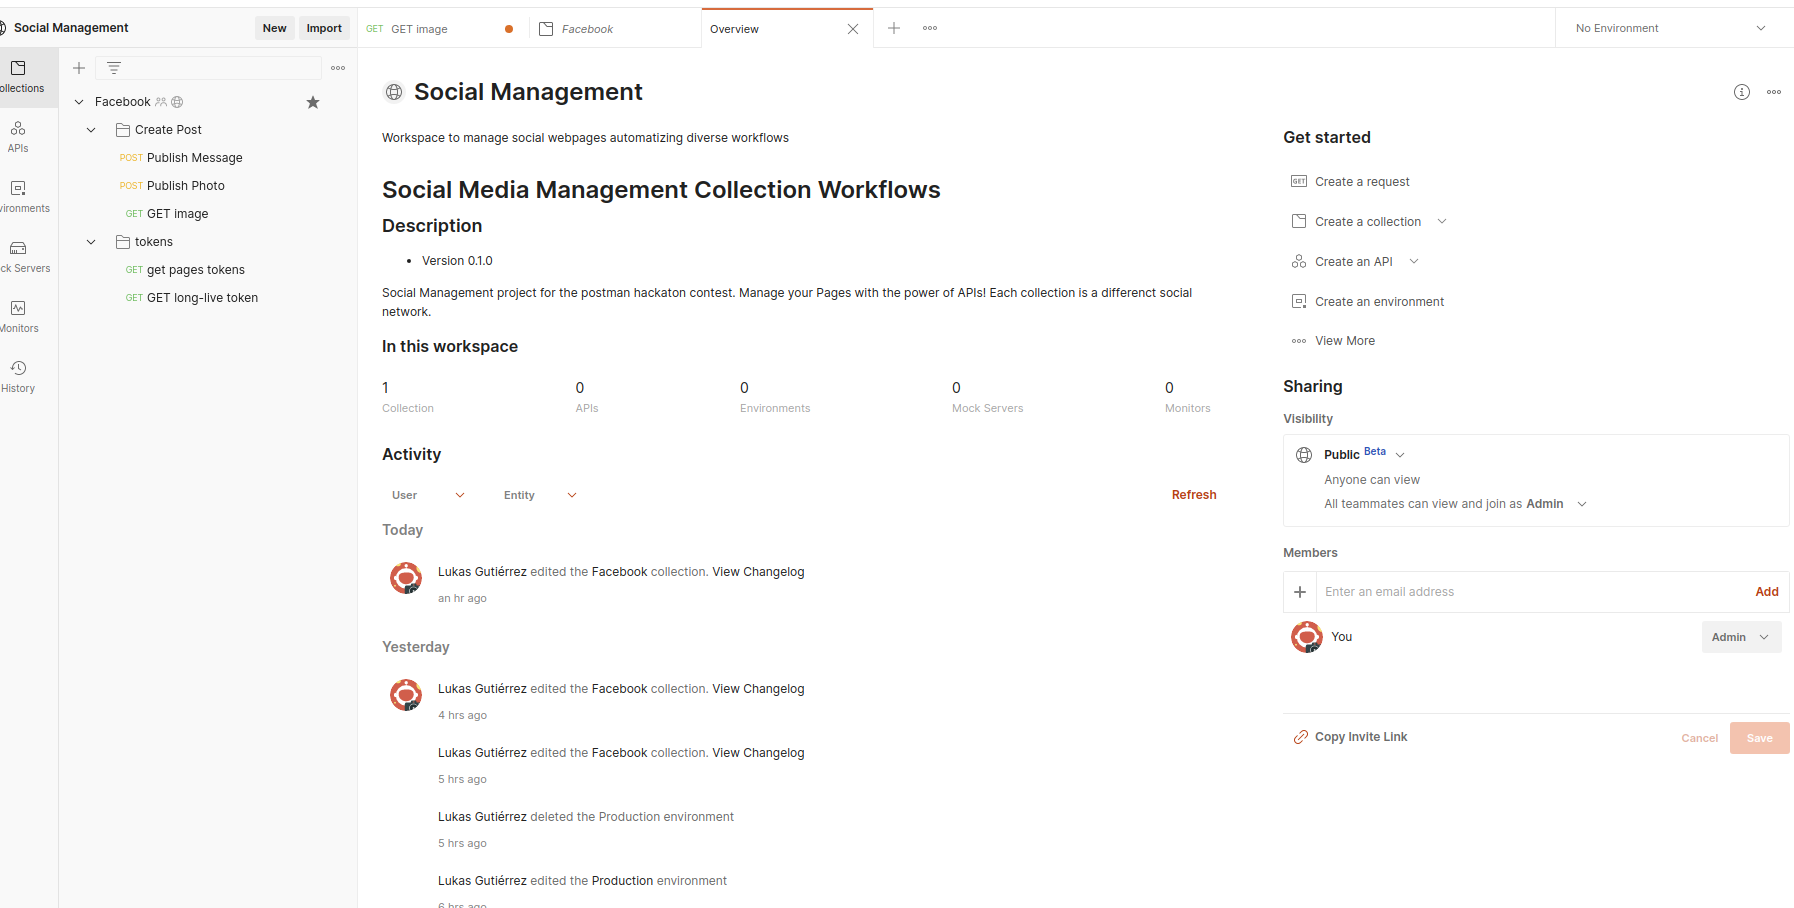This screenshot has height=908, width=1794.
Task: Star the Facebook collection
Action: pyautogui.click(x=313, y=102)
